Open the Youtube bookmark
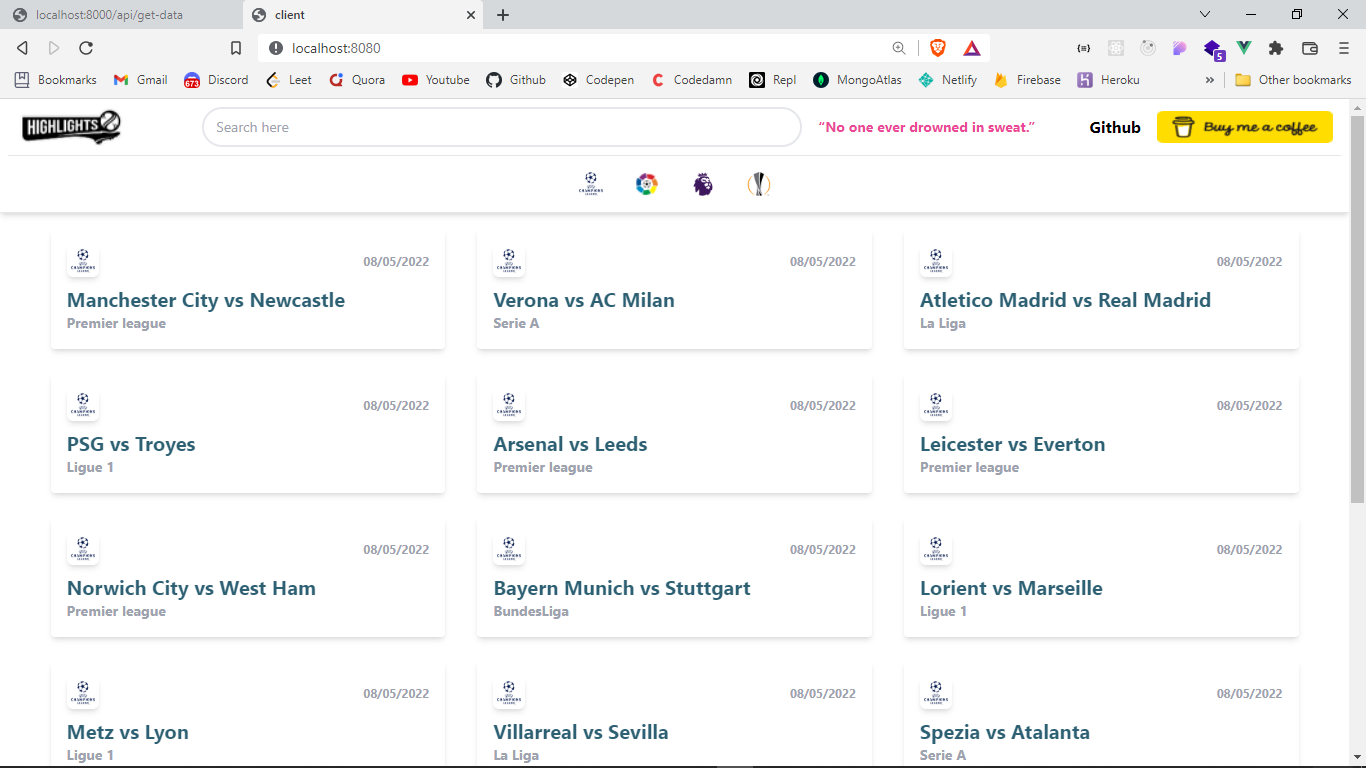This screenshot has width=1366, height=768. tap(436, 80)
